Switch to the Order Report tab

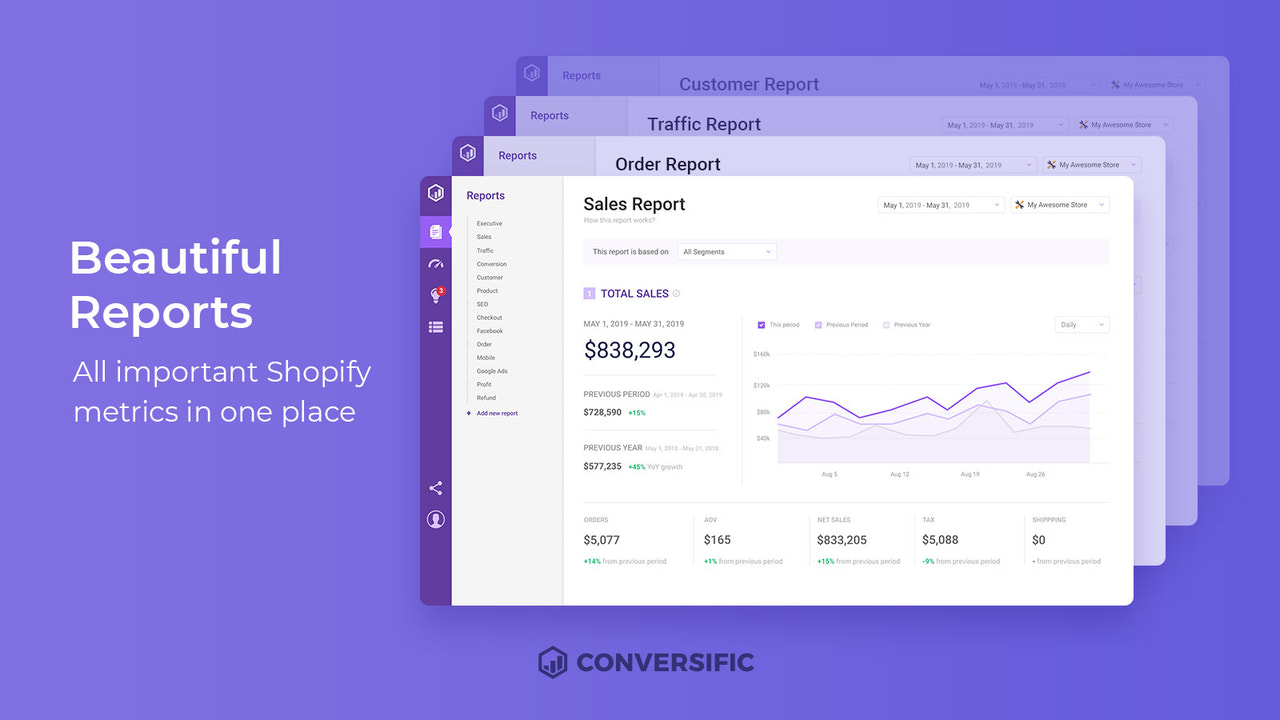pos(667,164)
